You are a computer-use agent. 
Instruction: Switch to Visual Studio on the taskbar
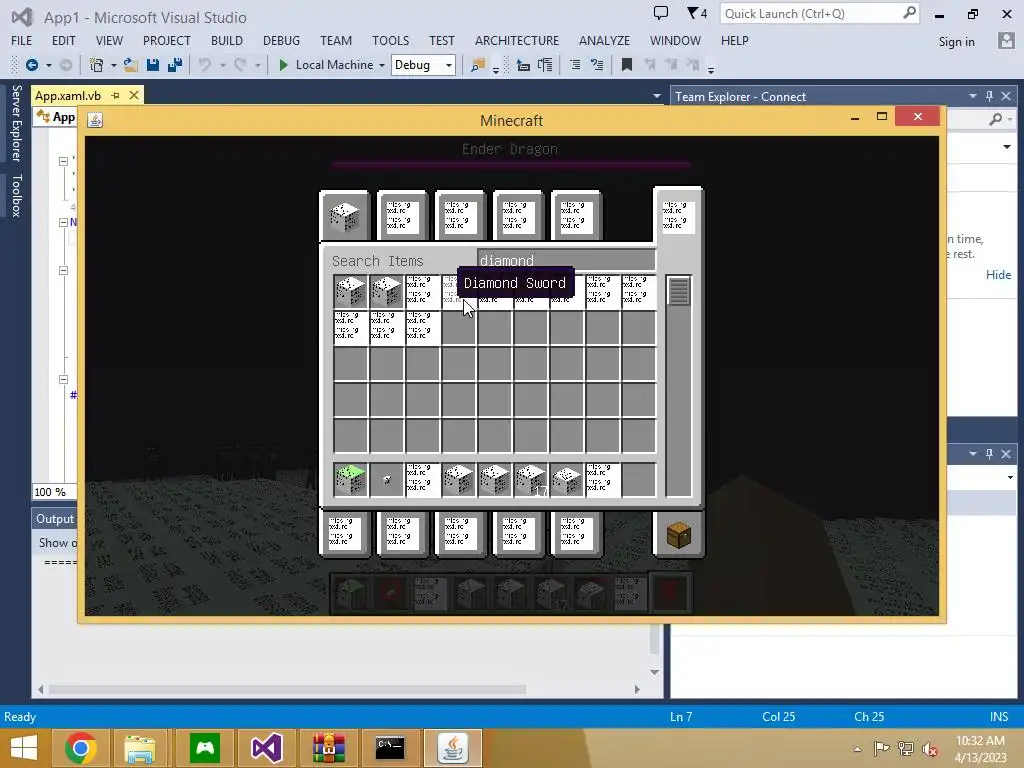point(266,748)
